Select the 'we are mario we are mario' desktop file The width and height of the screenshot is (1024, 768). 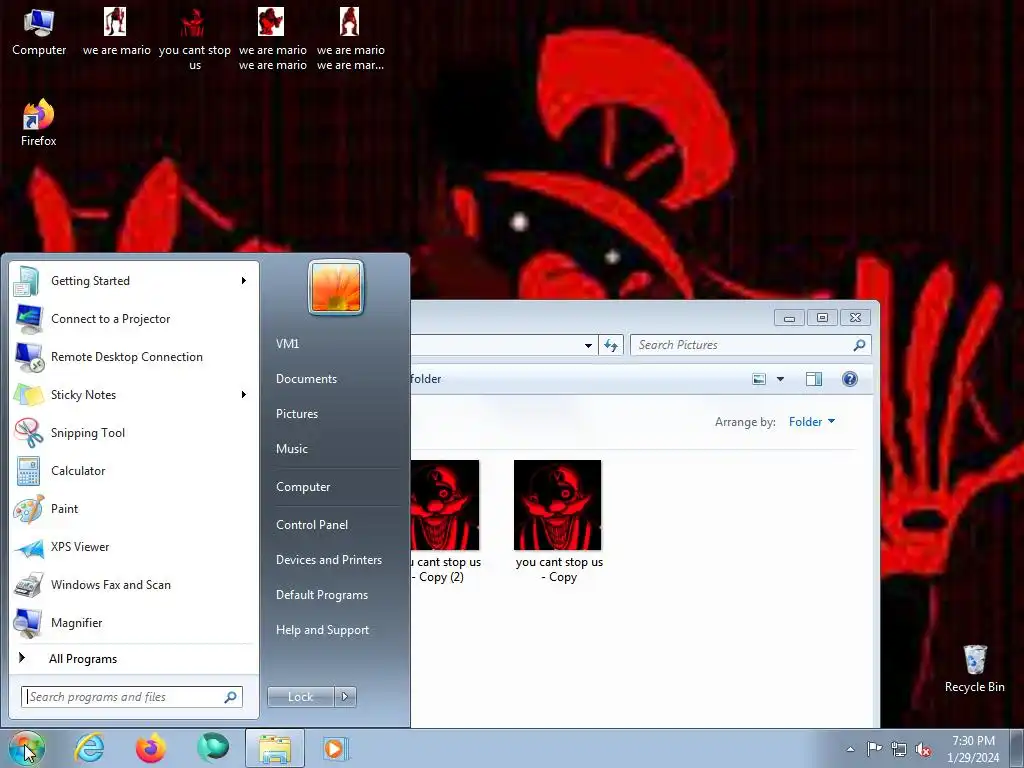click(x=272, y=38)
